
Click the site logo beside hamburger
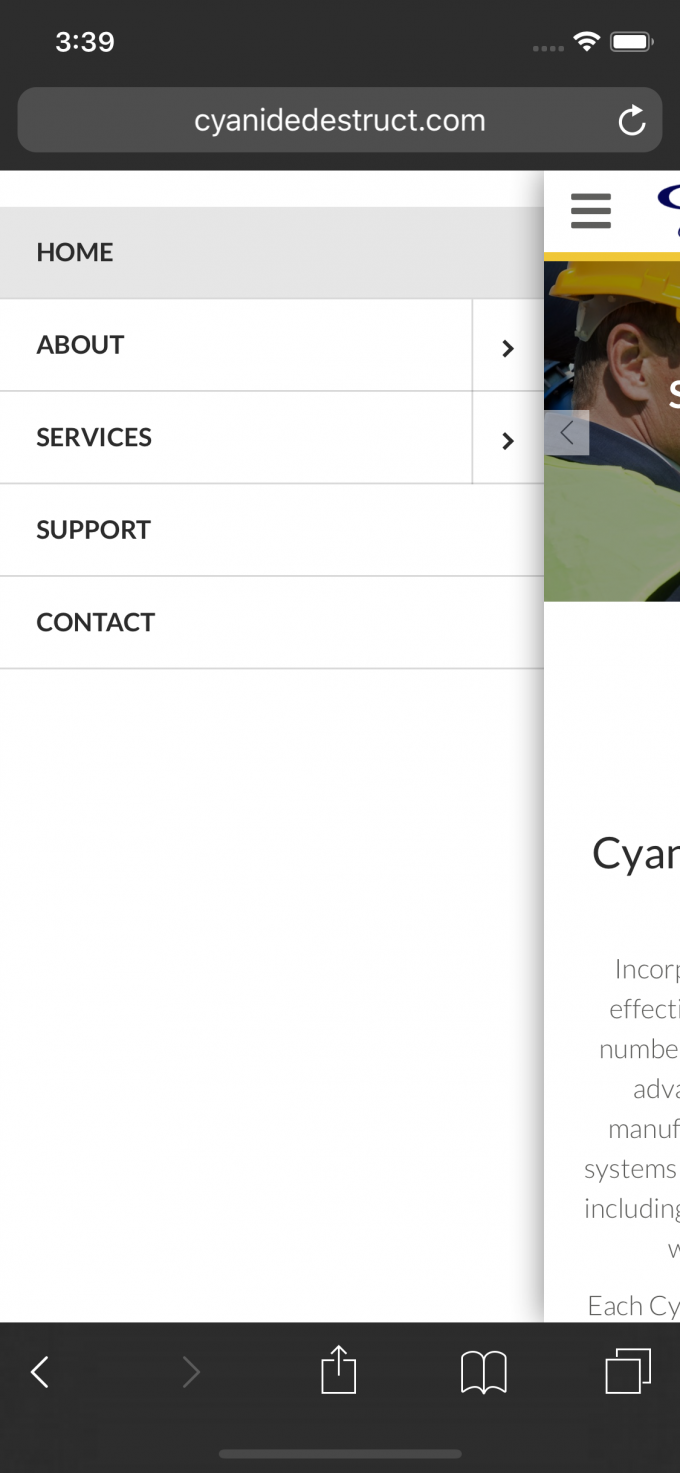tap(668, 211)
